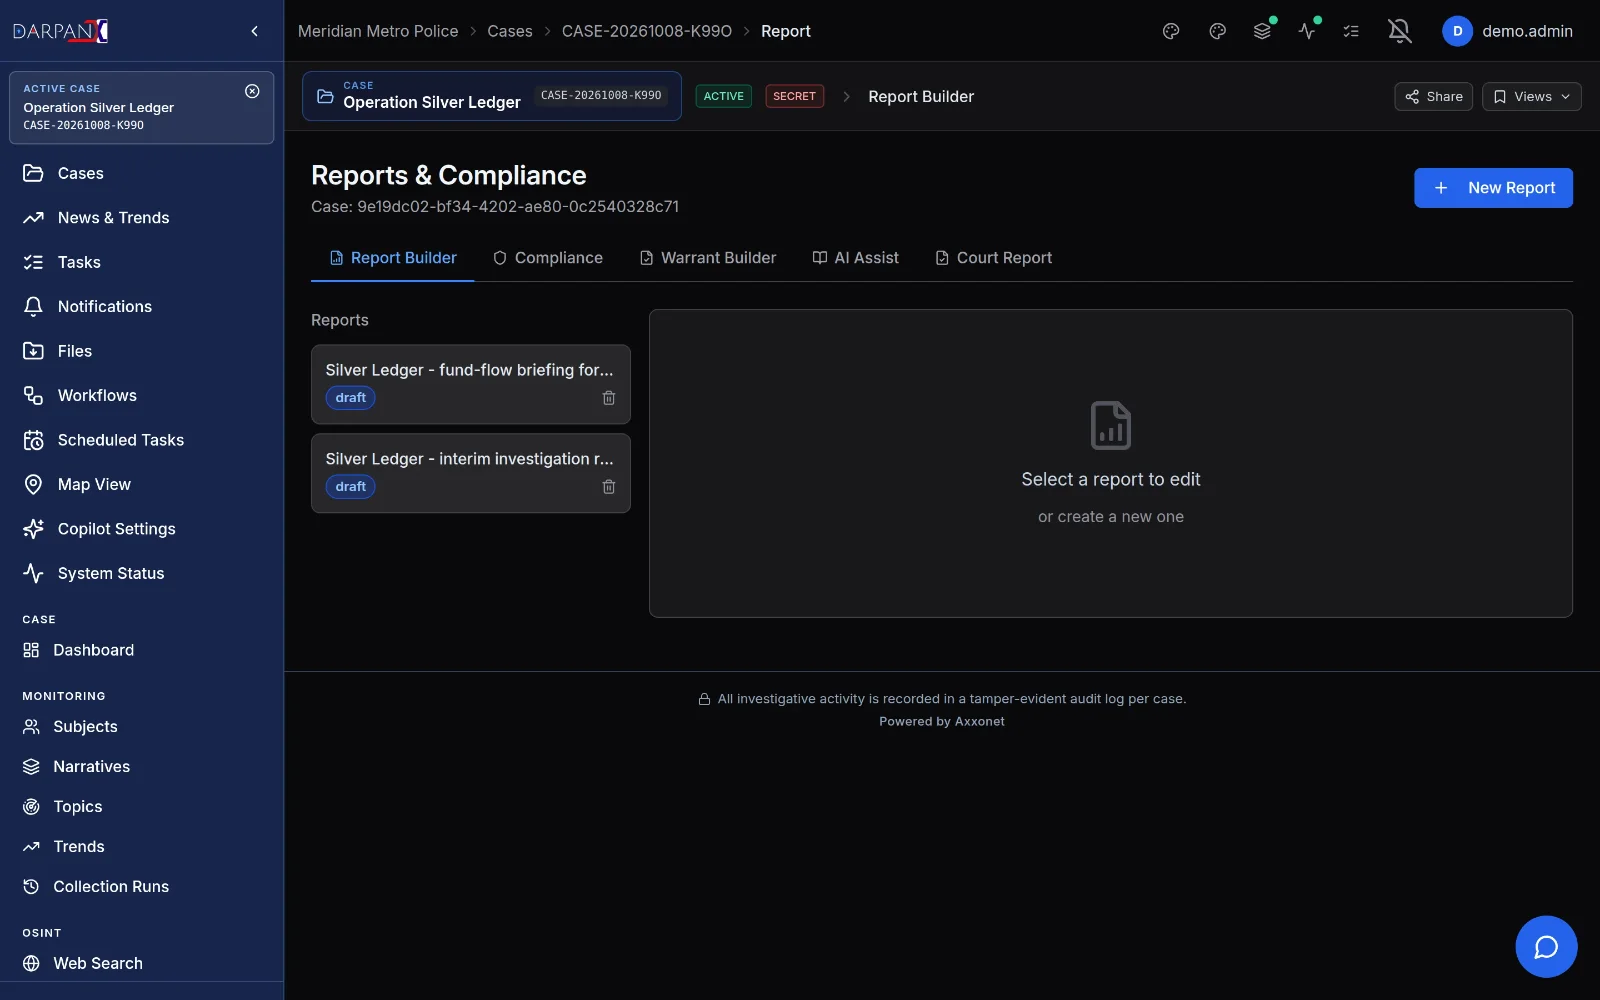
Task: Open the activity pulse icon in top bar
Action: [x=1307, y=31]
